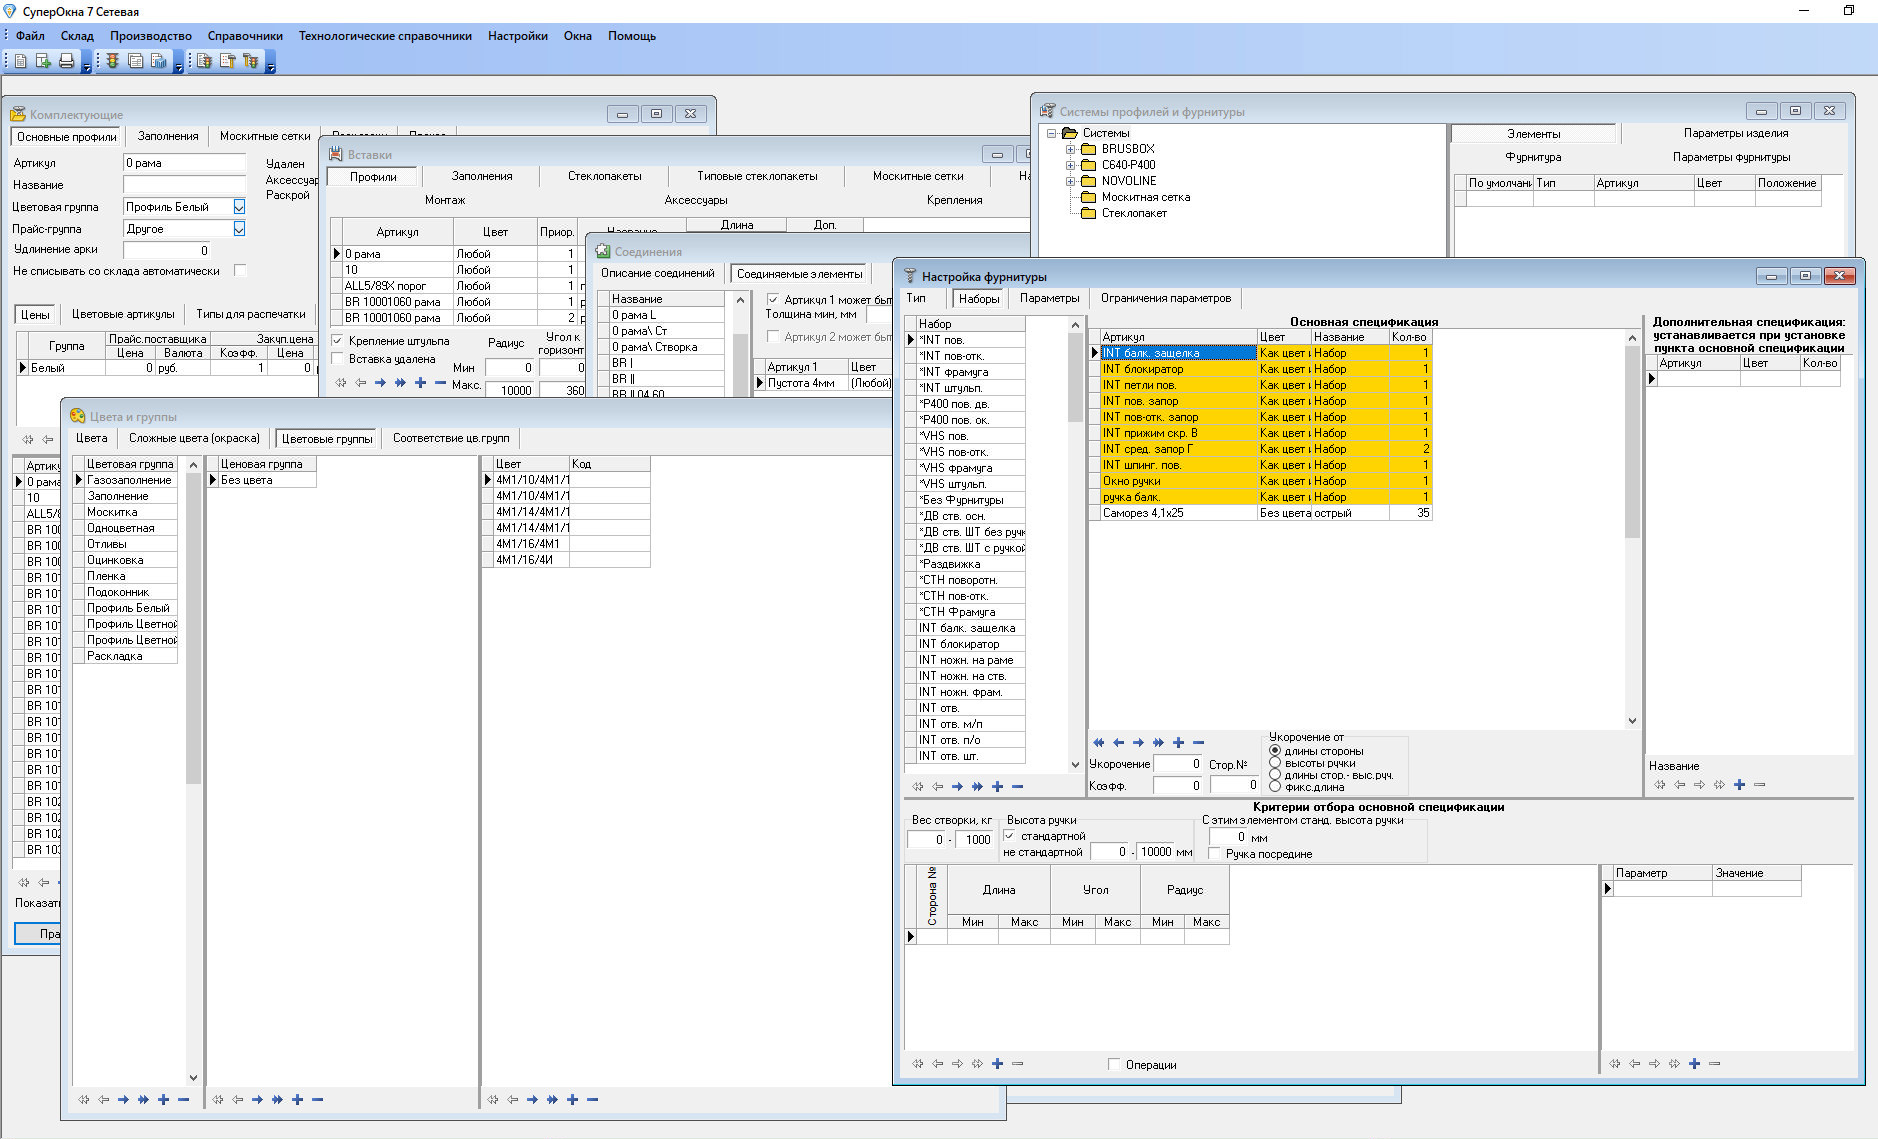1878x1139 pixels.
Task: Select 'INT блокиратор' row in Основная спецификация
Action: tap(1265, 369)
